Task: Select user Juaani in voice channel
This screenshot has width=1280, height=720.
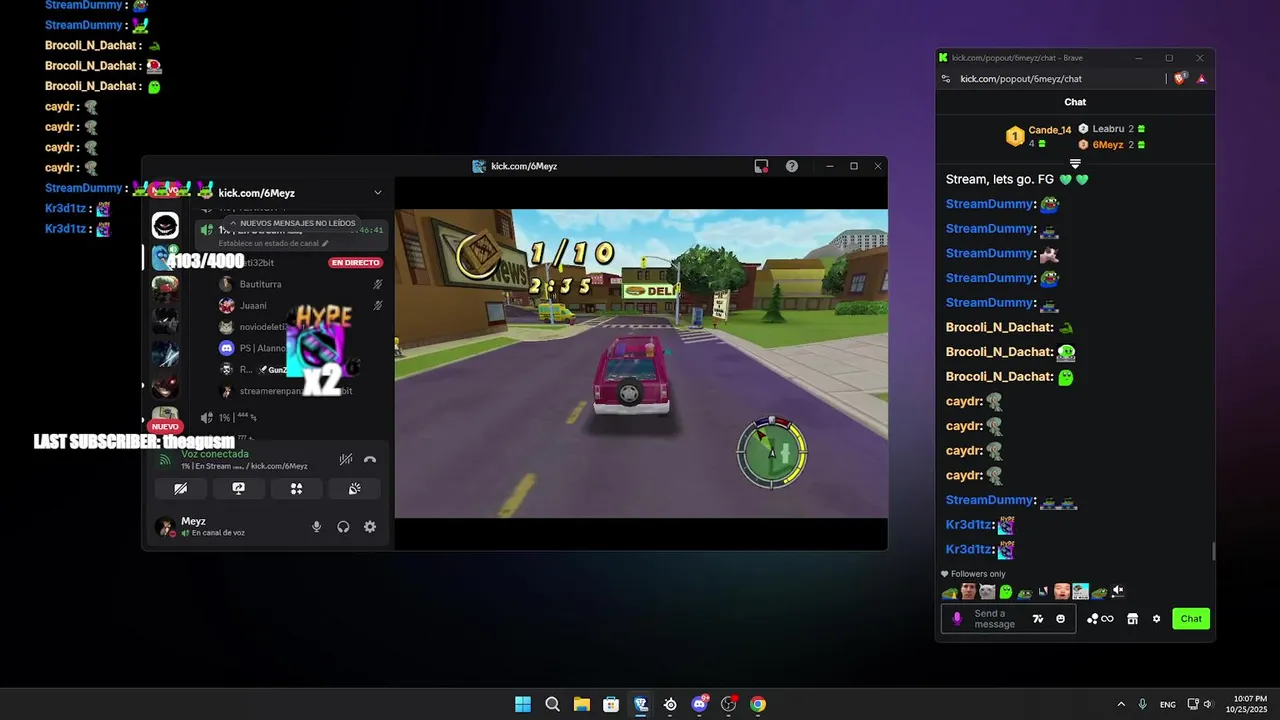Action: point(253,305)
